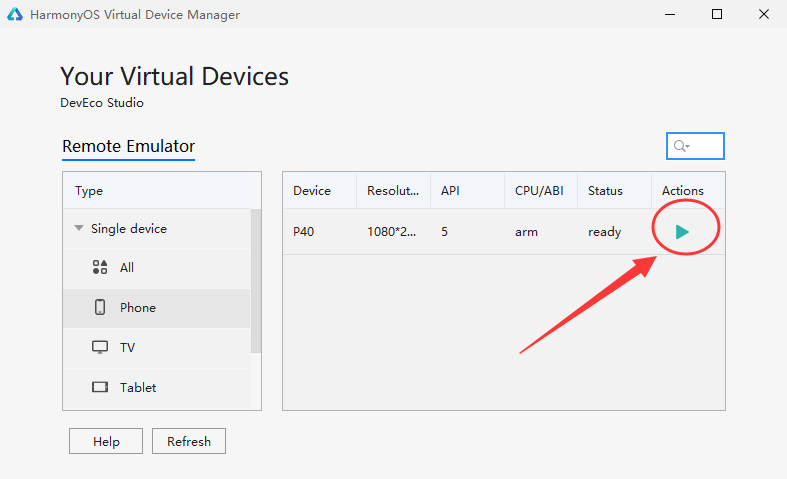Collapse the Single device tree node
787x479 pixels.
click(79, 228)
